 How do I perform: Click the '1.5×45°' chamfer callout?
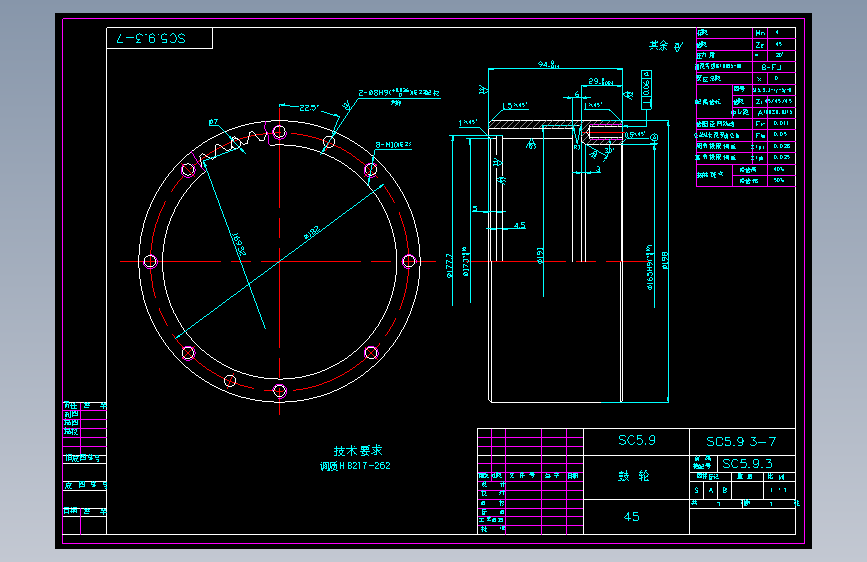[x=515, y=106]
